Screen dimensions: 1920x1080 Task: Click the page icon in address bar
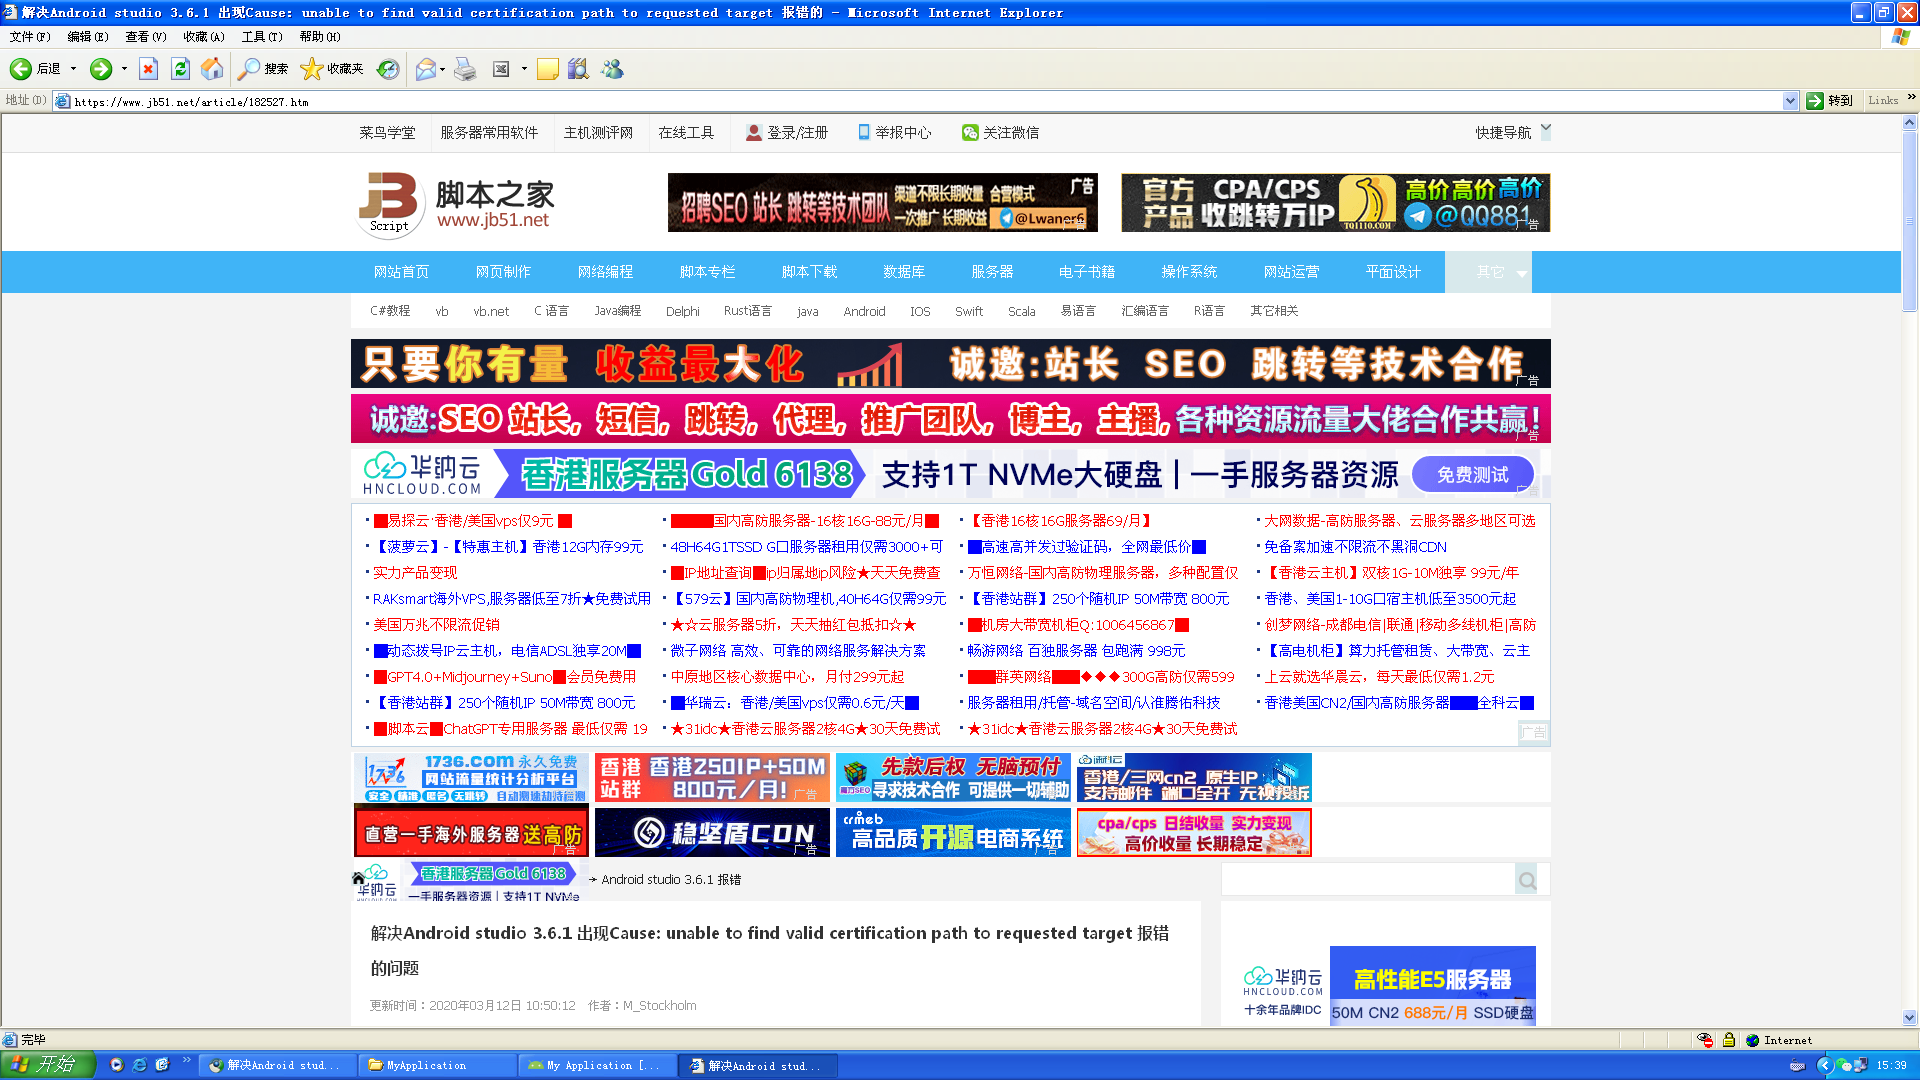(63, 101)
